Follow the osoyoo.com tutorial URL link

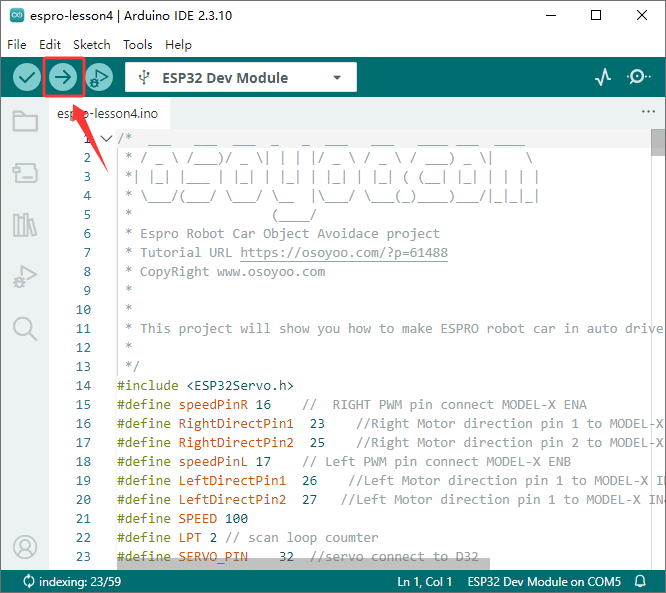click(344, 252)
